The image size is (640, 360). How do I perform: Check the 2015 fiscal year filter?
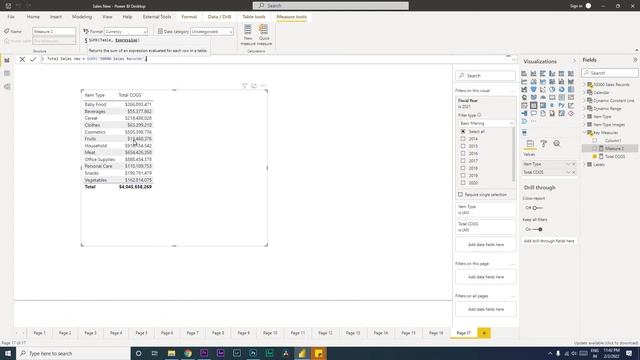pyautogui.click(x=463, y=146)
